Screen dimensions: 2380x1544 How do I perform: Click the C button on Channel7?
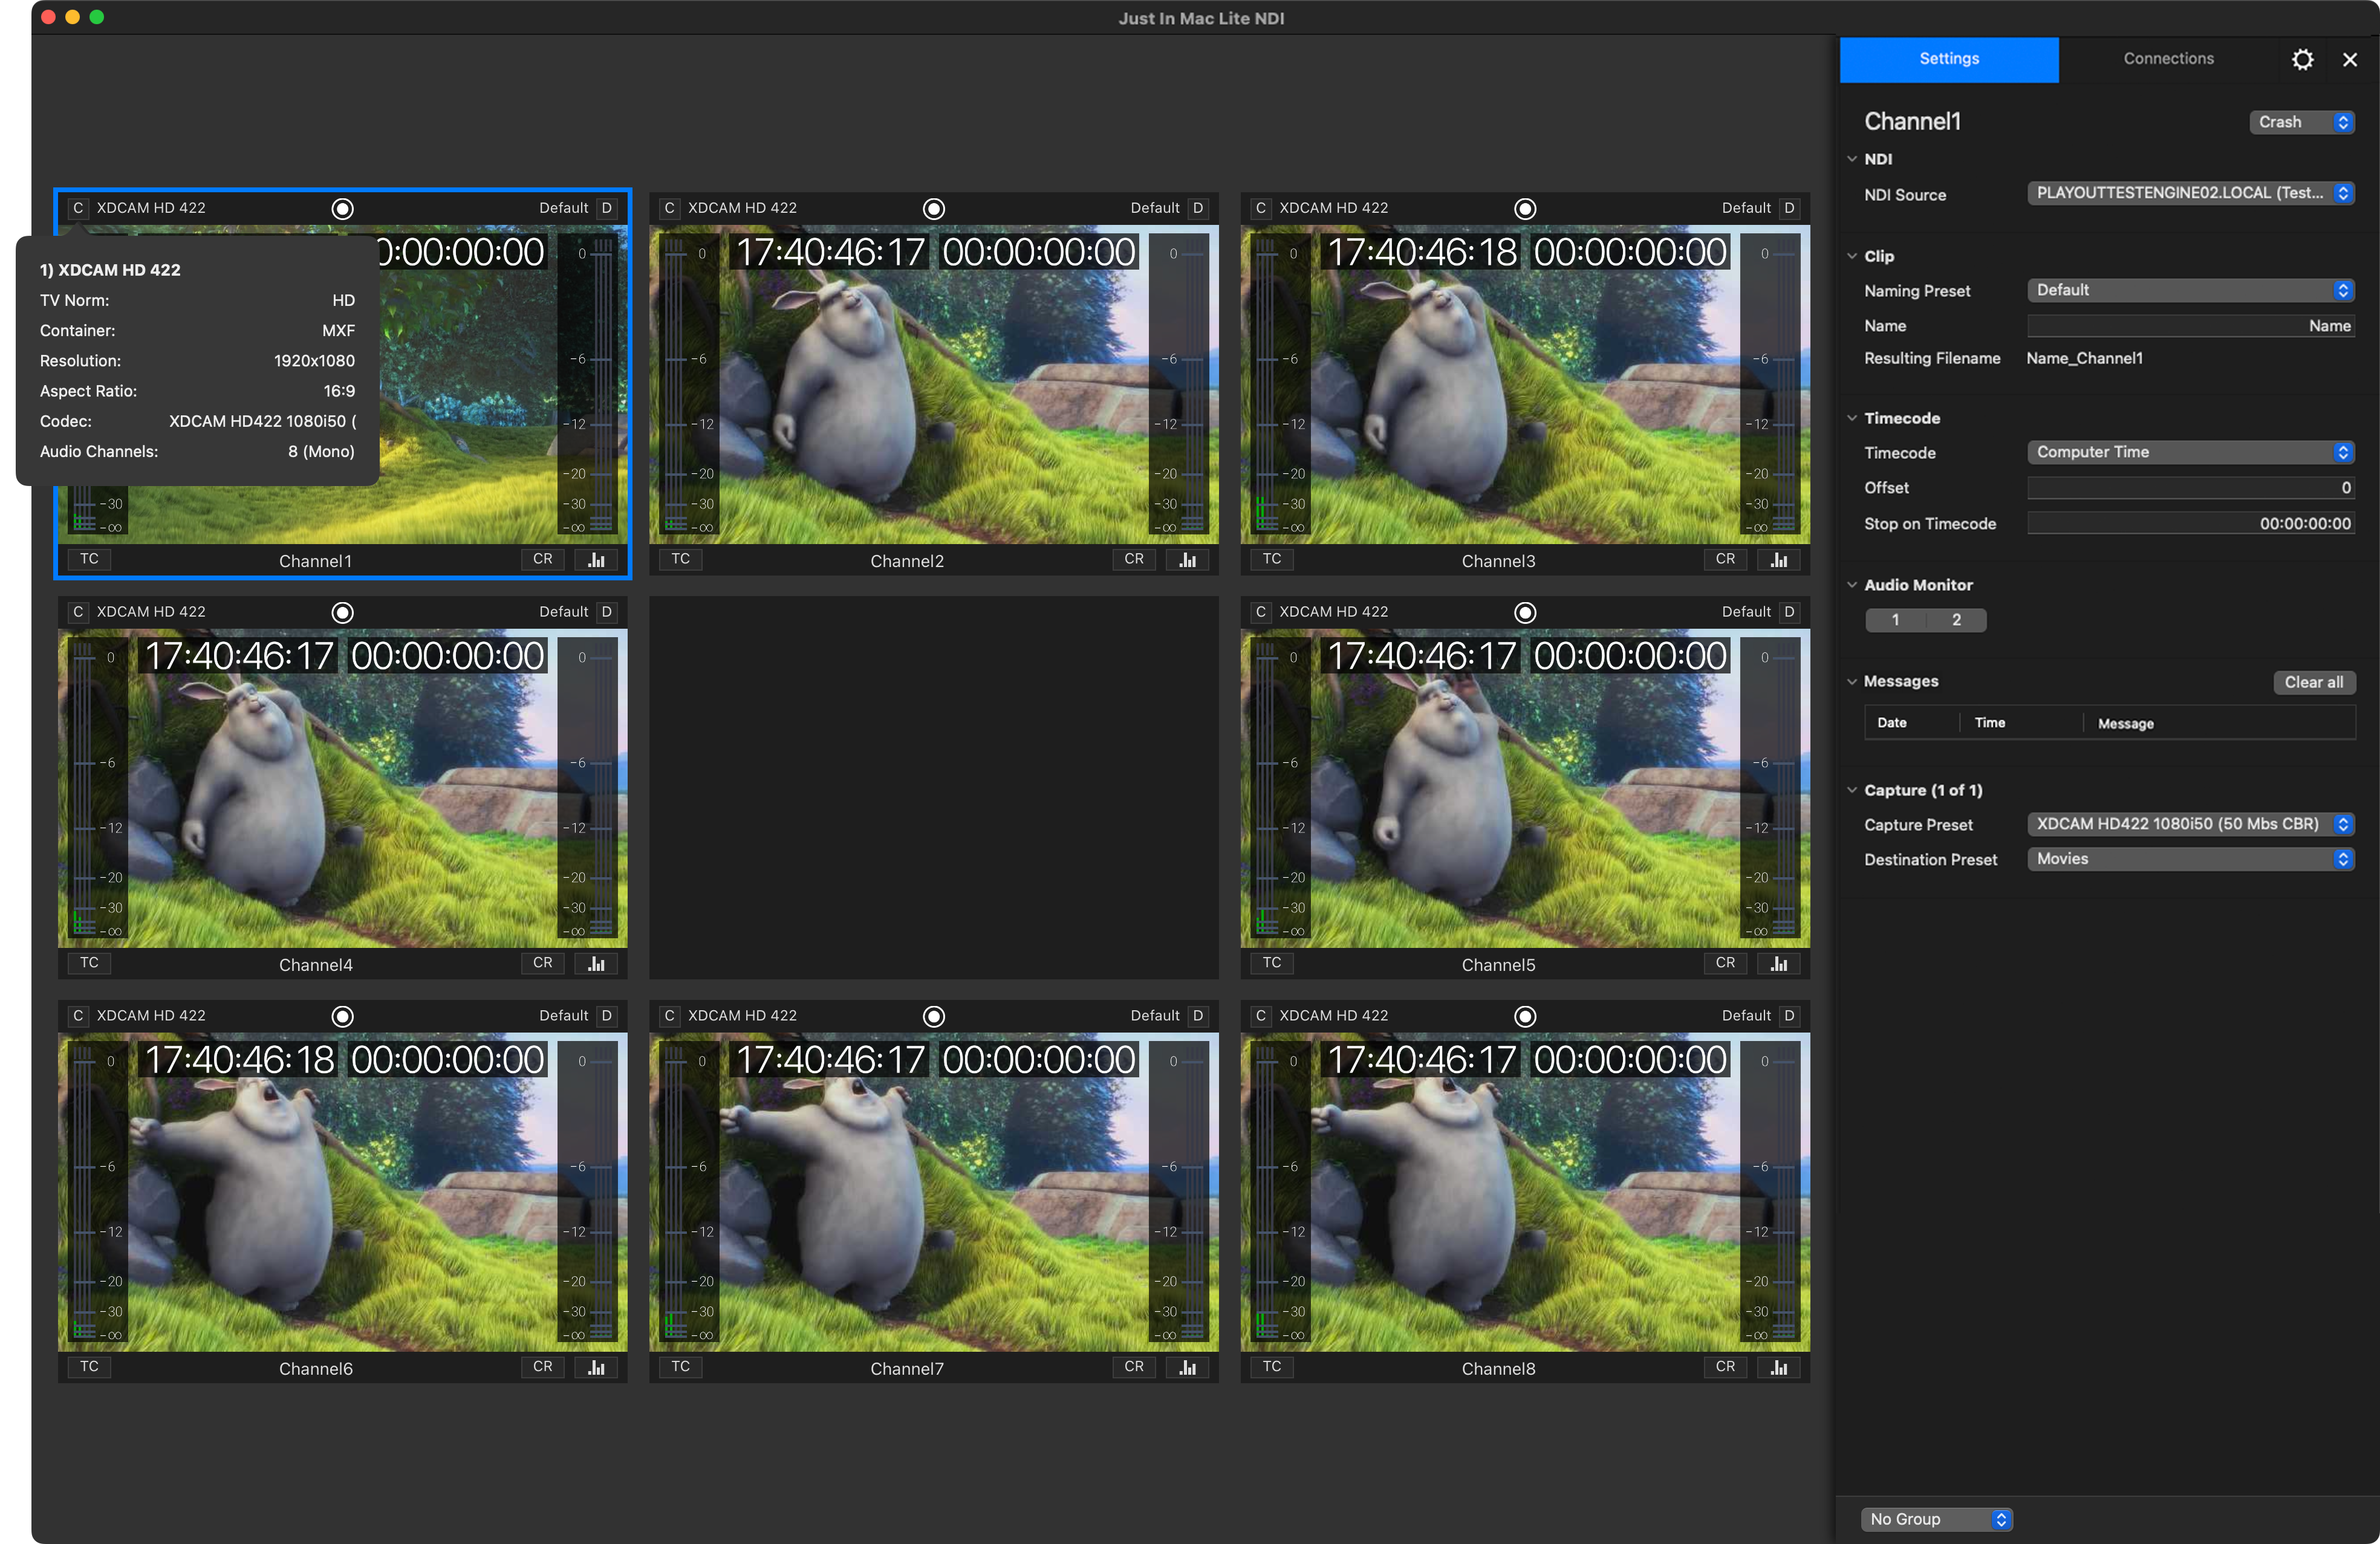pos(669,1016)
